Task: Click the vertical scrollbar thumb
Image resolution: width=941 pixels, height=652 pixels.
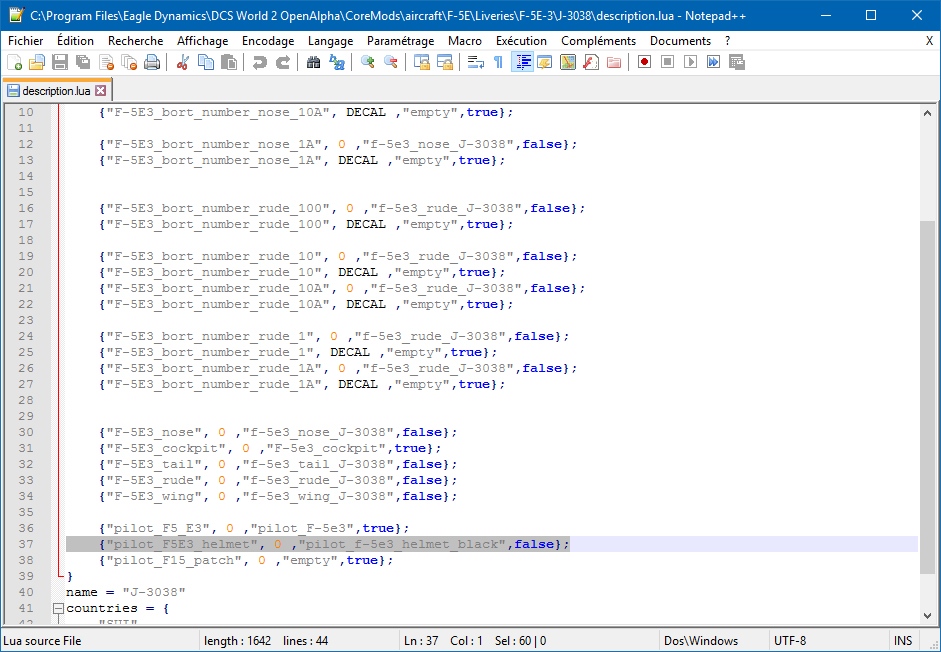Action: coord(927,397)
